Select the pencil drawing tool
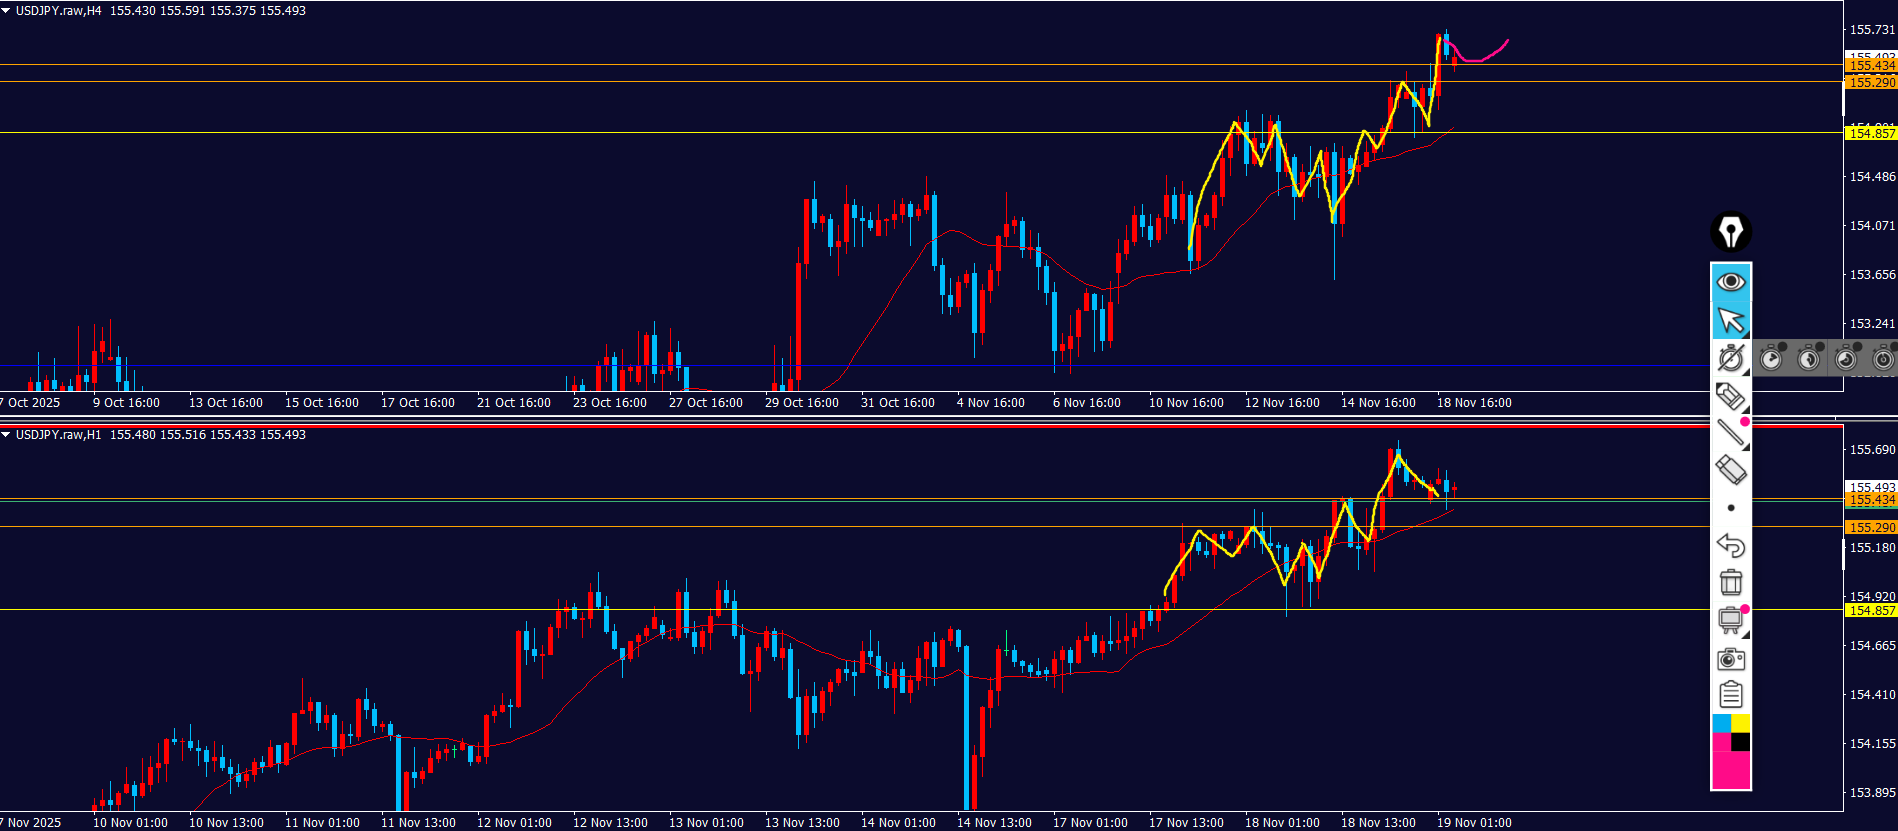1898x831 pixels. (1730, 396)
